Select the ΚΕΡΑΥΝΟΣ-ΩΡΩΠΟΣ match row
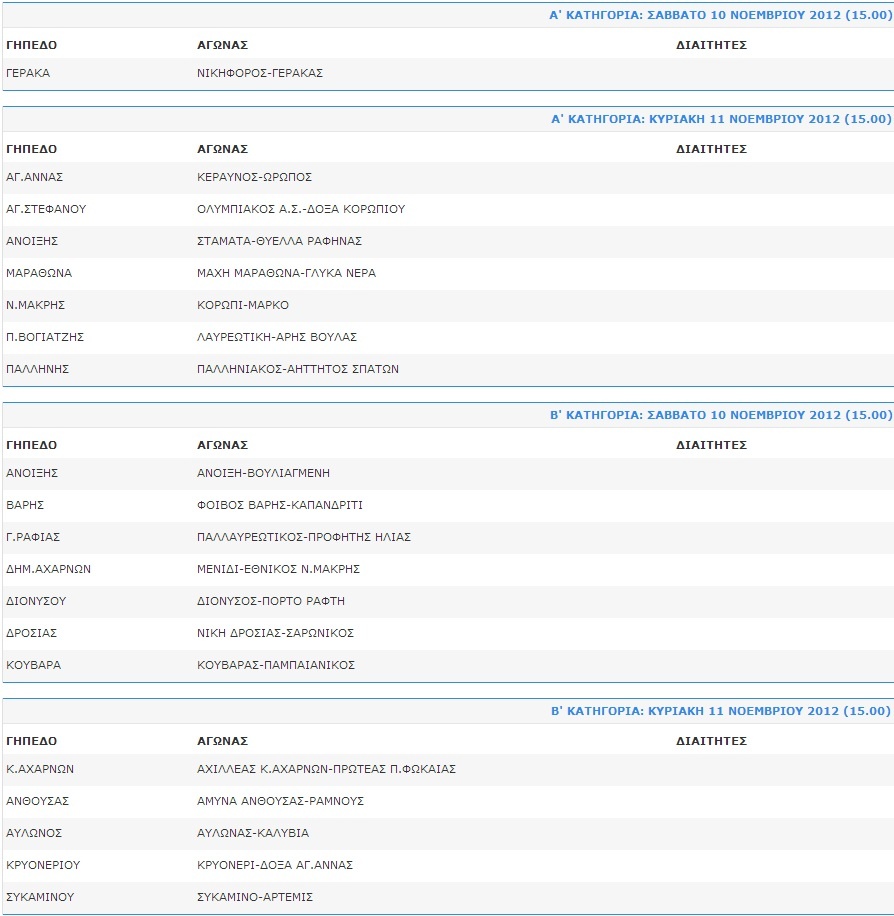Image resolution: width=894 pixels, height=916 pixels. click(448, 177)
